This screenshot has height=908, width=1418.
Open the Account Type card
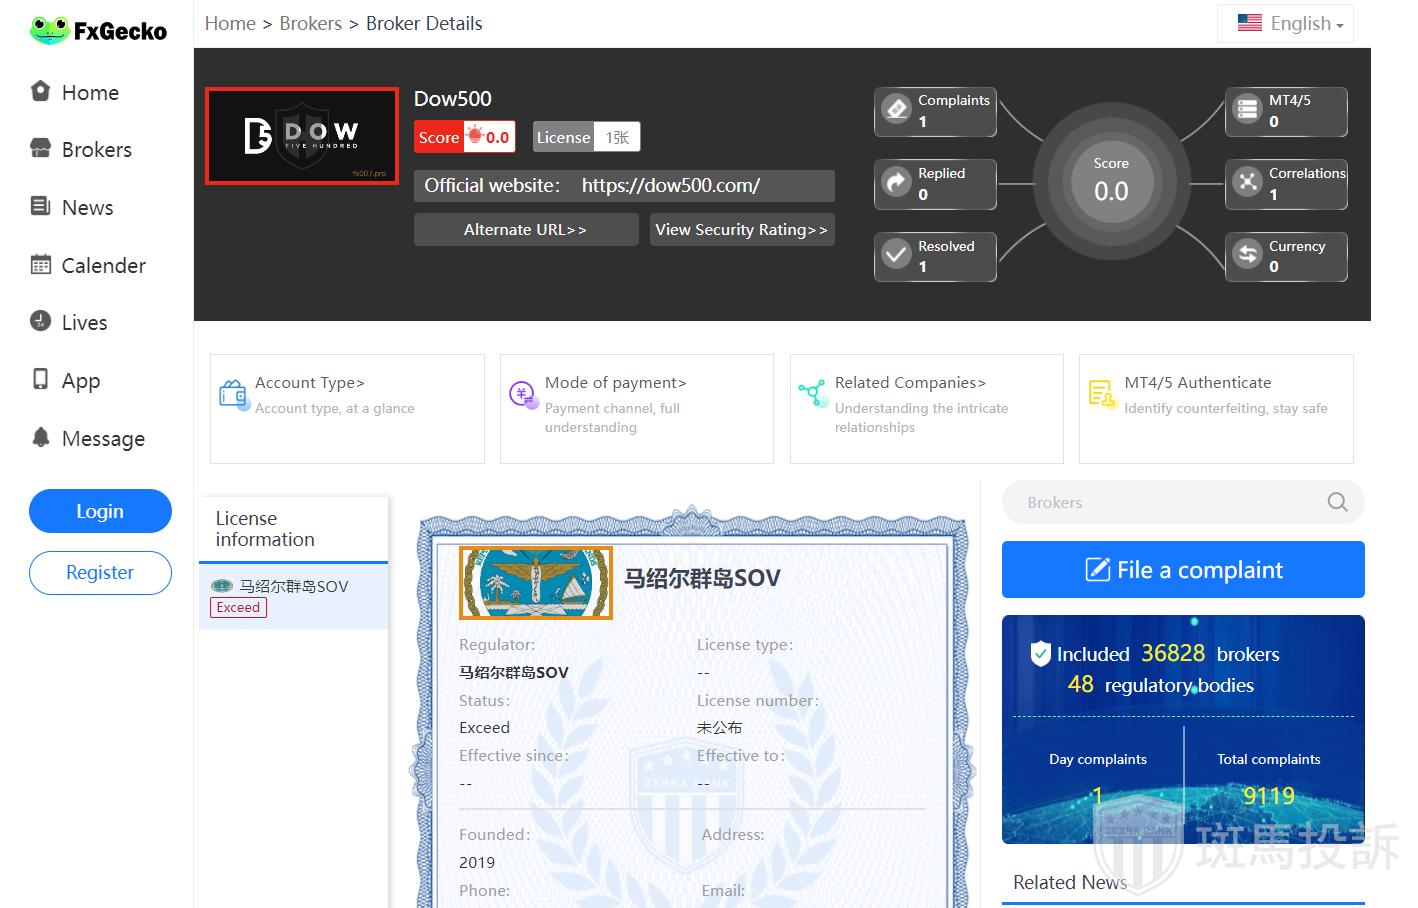coord(346,408)
